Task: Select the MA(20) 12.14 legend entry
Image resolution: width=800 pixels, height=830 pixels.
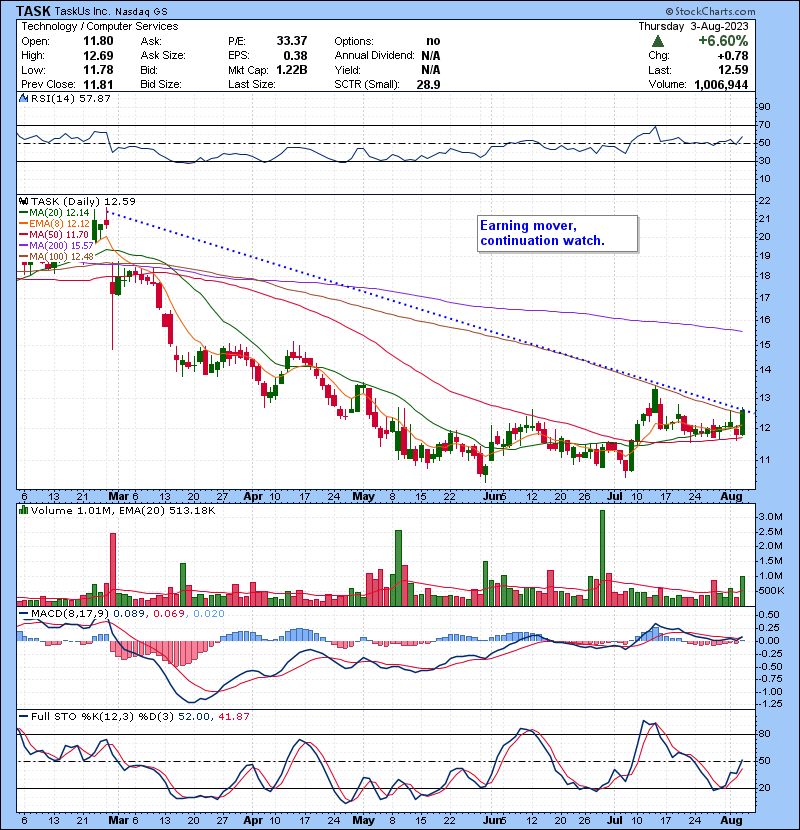Action: coord(54,213)
